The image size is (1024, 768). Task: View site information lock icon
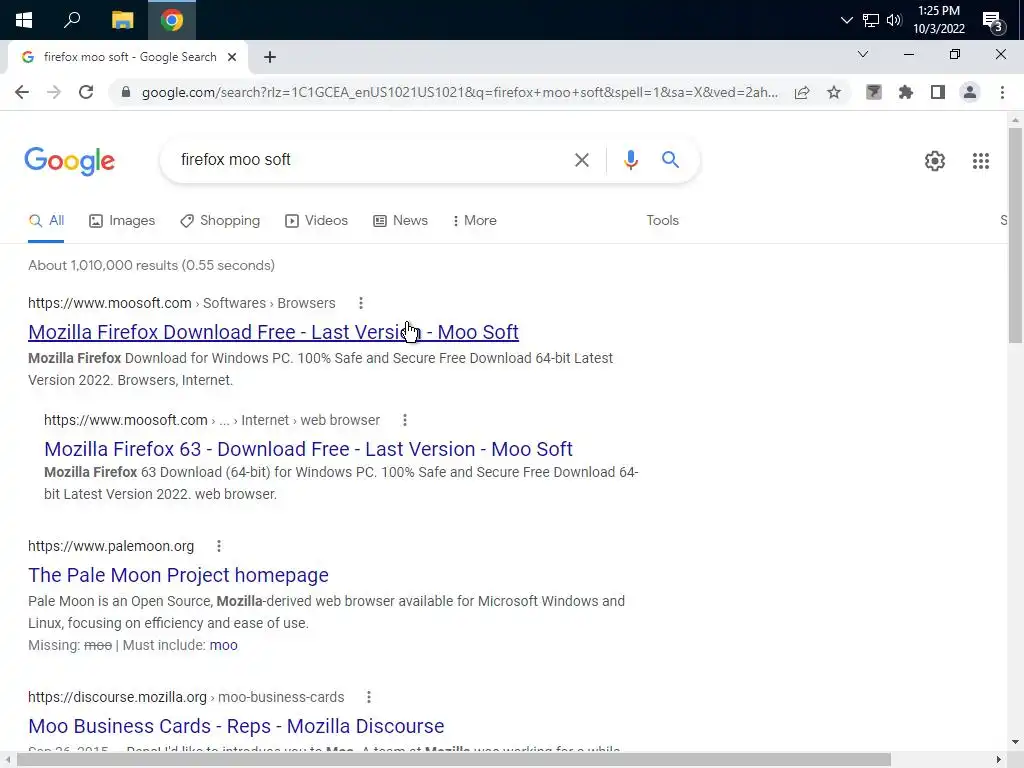[x=126, y=92]
